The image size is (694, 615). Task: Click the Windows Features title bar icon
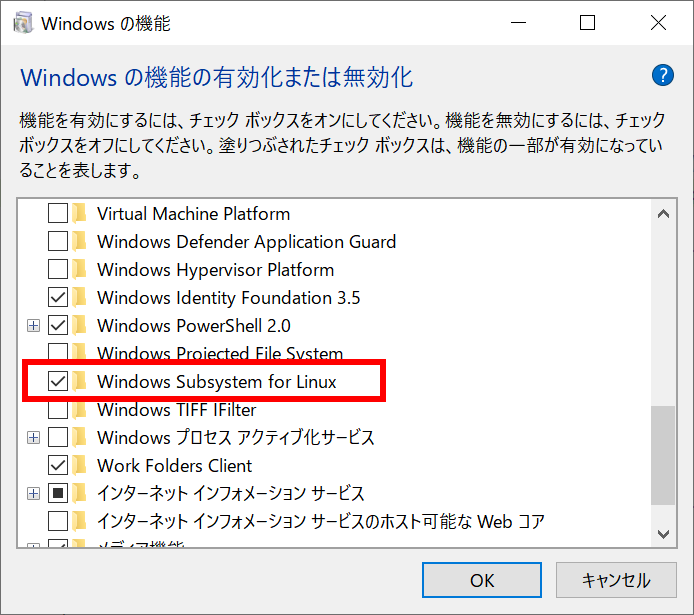23,22
